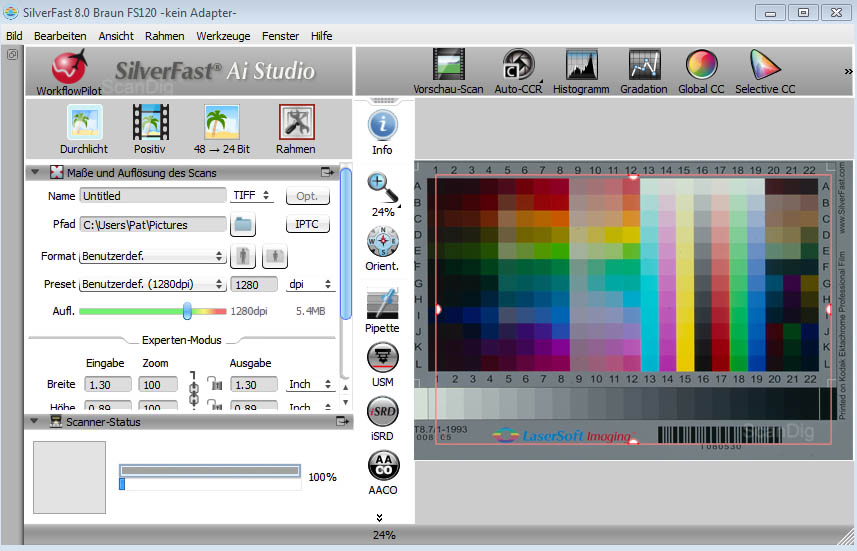
Task: Change Breite unit Inch dropdown
Action: (310, 384)
